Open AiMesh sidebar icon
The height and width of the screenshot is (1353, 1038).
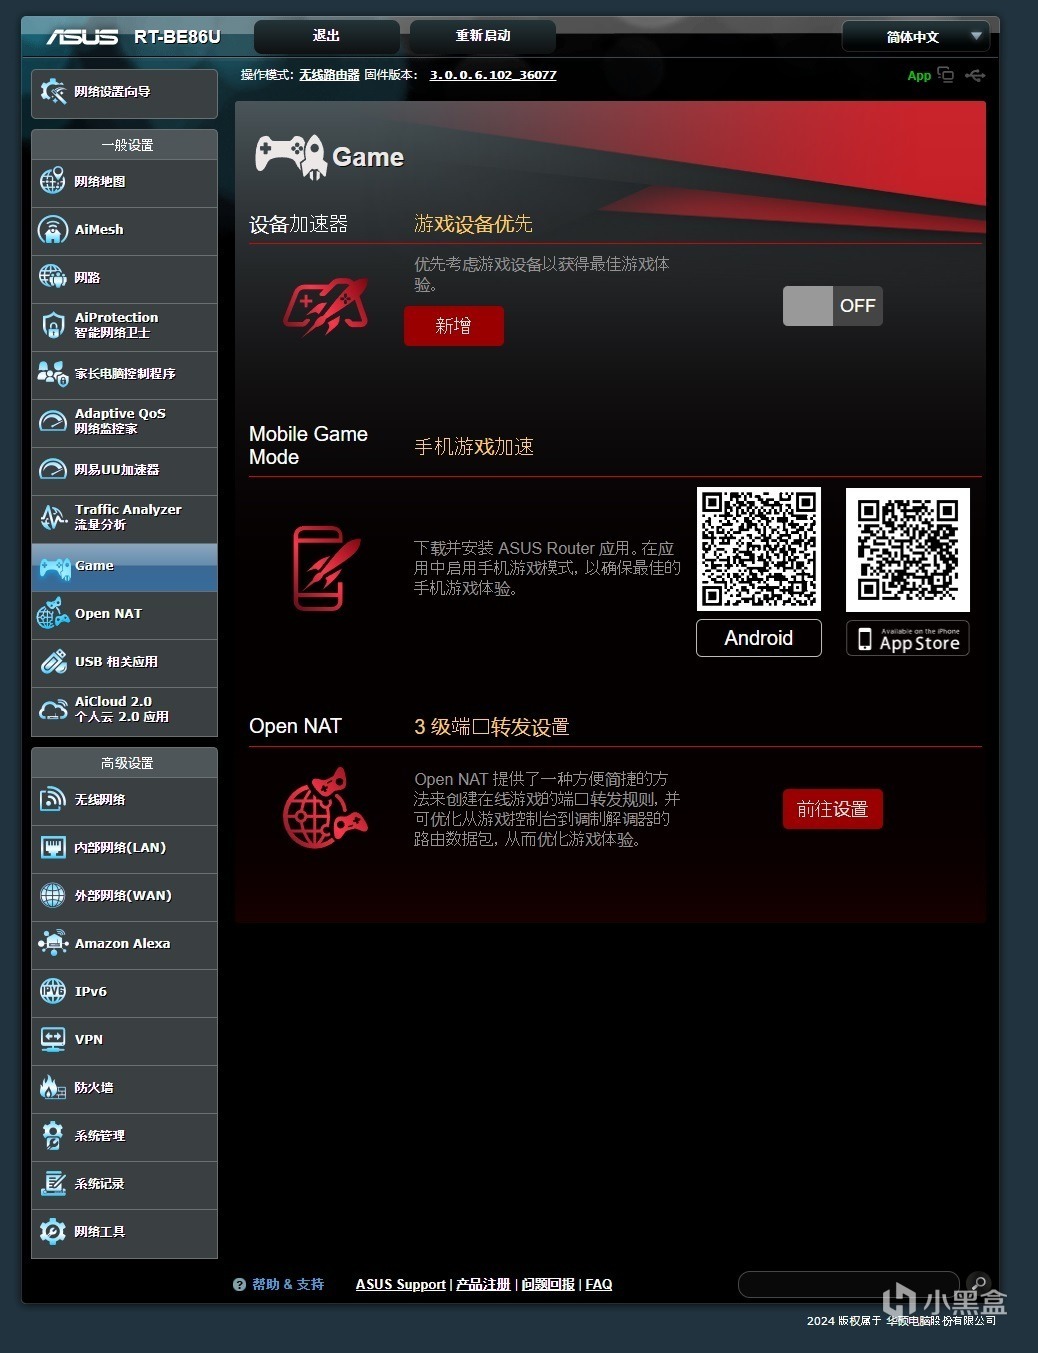(52, 230)
